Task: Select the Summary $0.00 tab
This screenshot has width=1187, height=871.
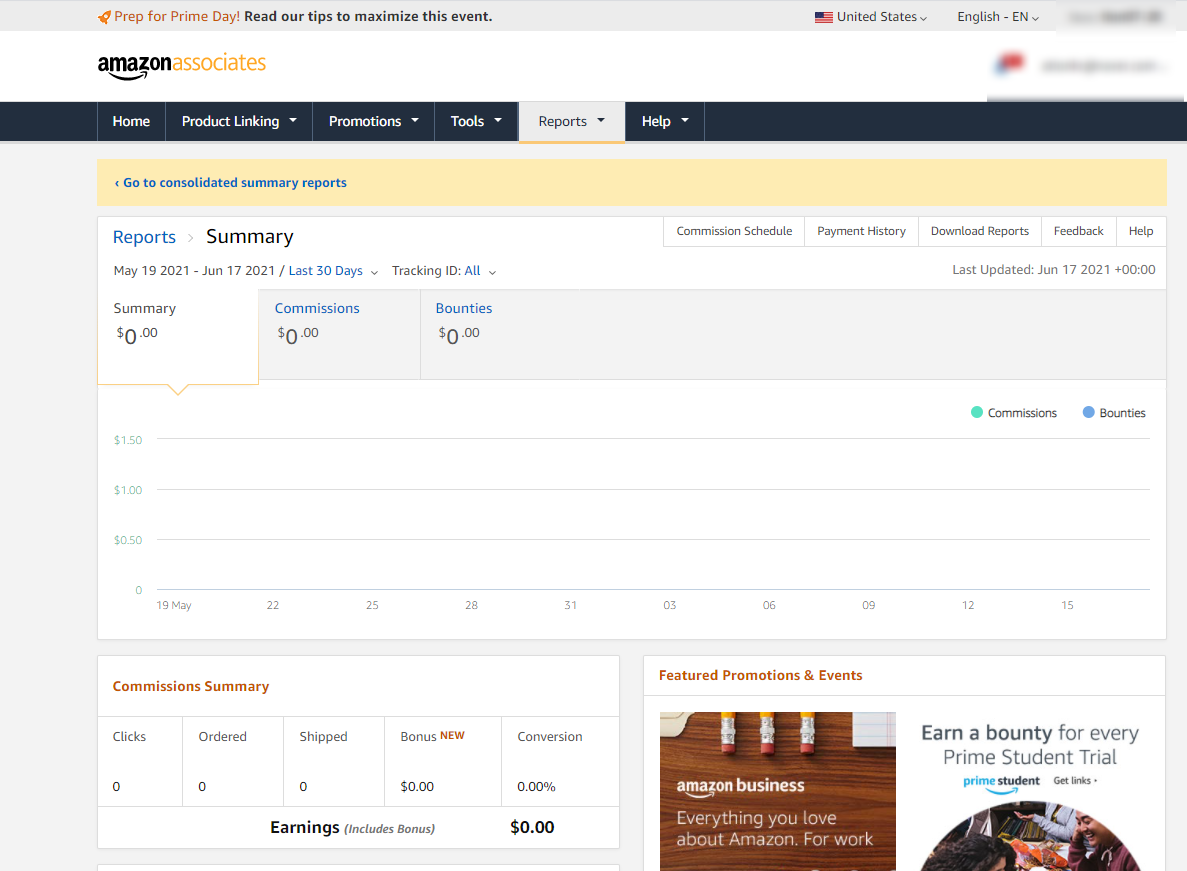Action: point(178,336)
